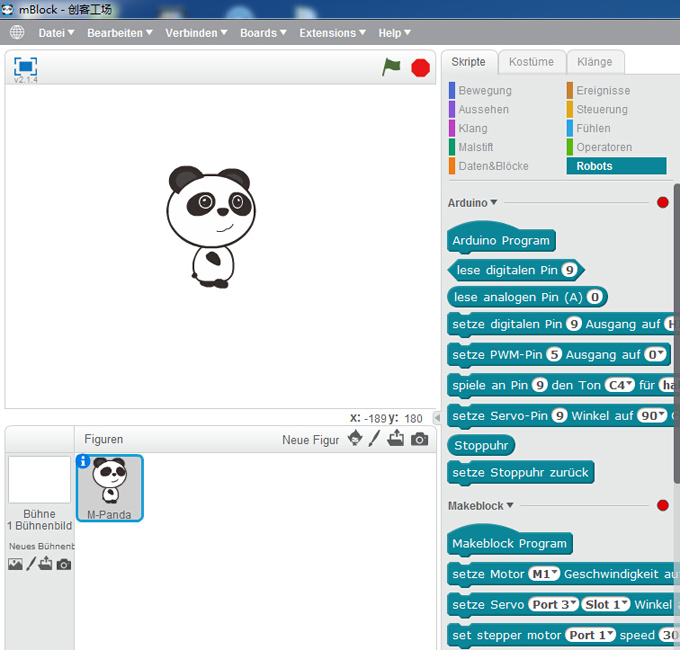Screen dimensions: 680x650
Task: Open the M1 motor dropdown
Action: click(544, 574)
